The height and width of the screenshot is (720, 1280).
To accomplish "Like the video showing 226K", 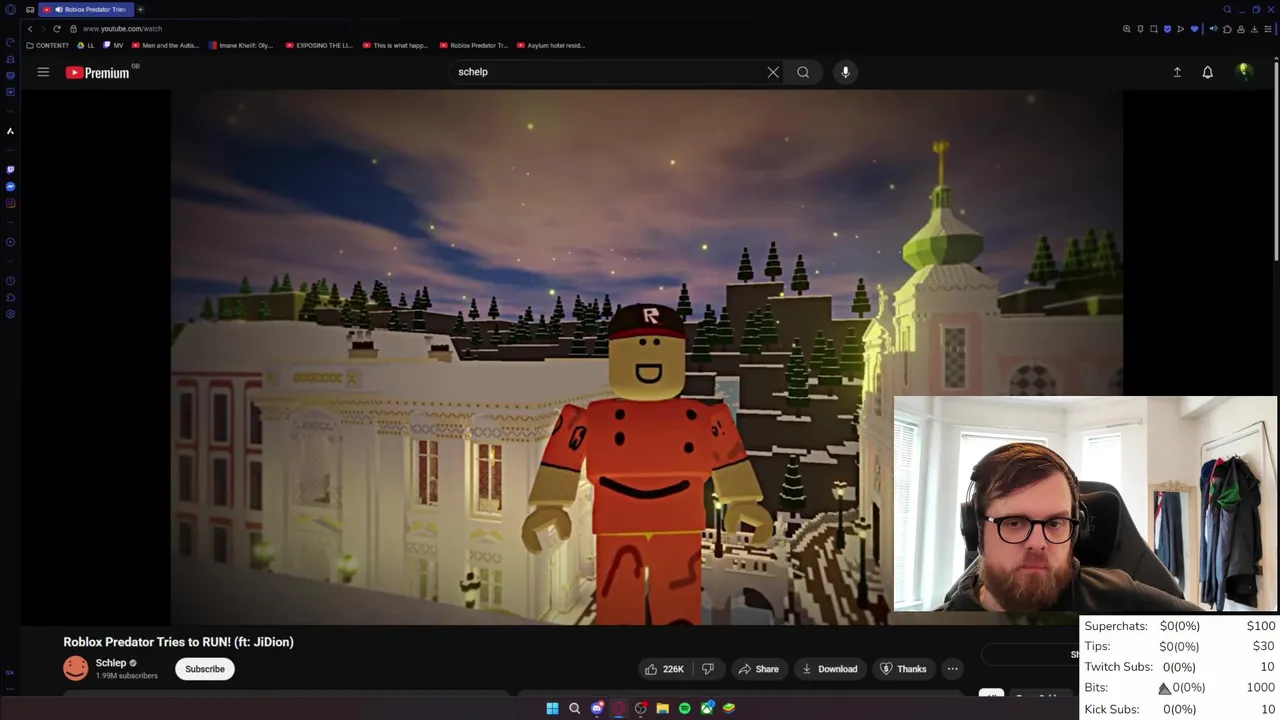I will tap(665, 669).
